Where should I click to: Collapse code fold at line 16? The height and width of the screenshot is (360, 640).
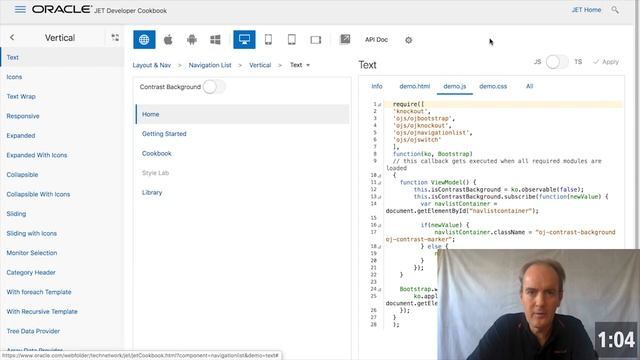point(380,225)
